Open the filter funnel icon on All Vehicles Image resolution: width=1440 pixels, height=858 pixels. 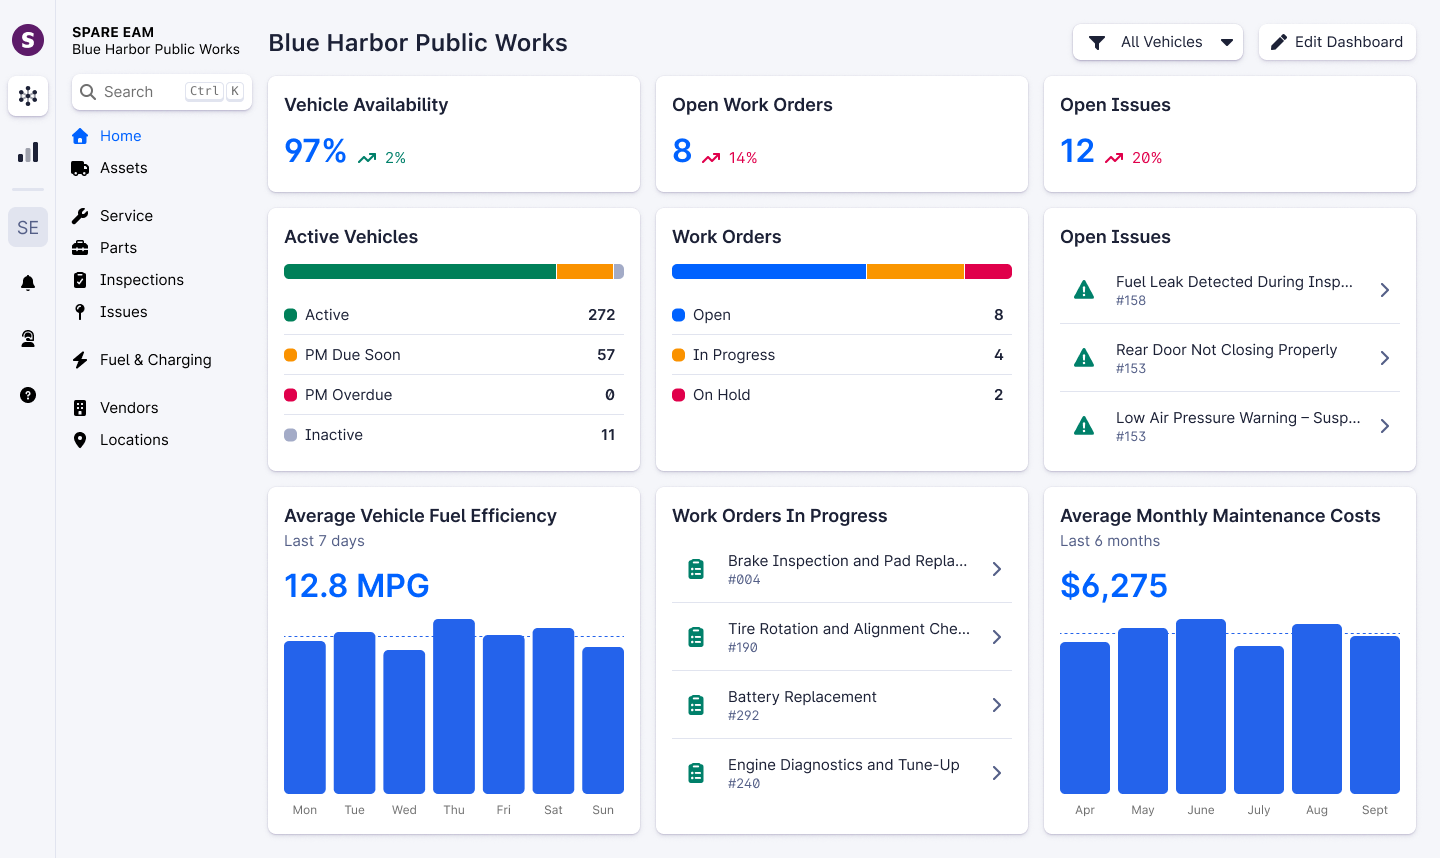click(1097, 42)
